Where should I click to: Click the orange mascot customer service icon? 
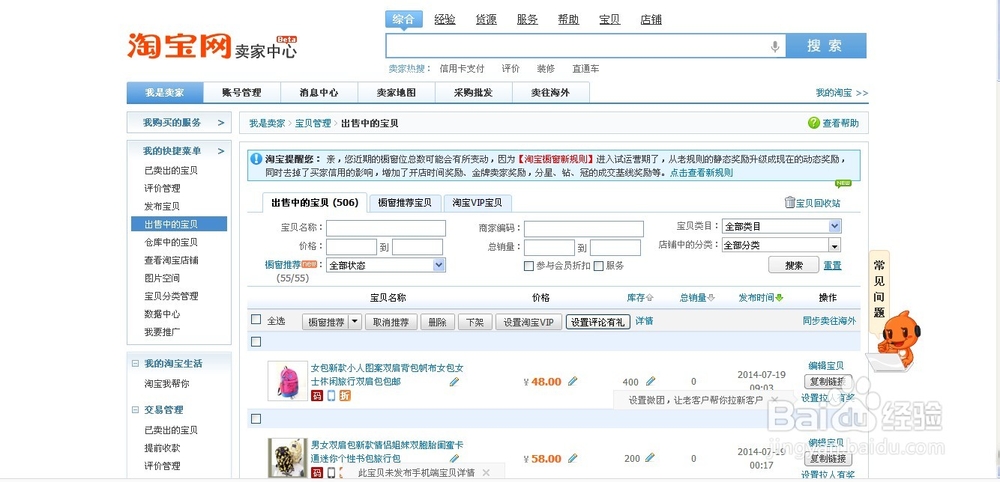click(x=897, y=340)
